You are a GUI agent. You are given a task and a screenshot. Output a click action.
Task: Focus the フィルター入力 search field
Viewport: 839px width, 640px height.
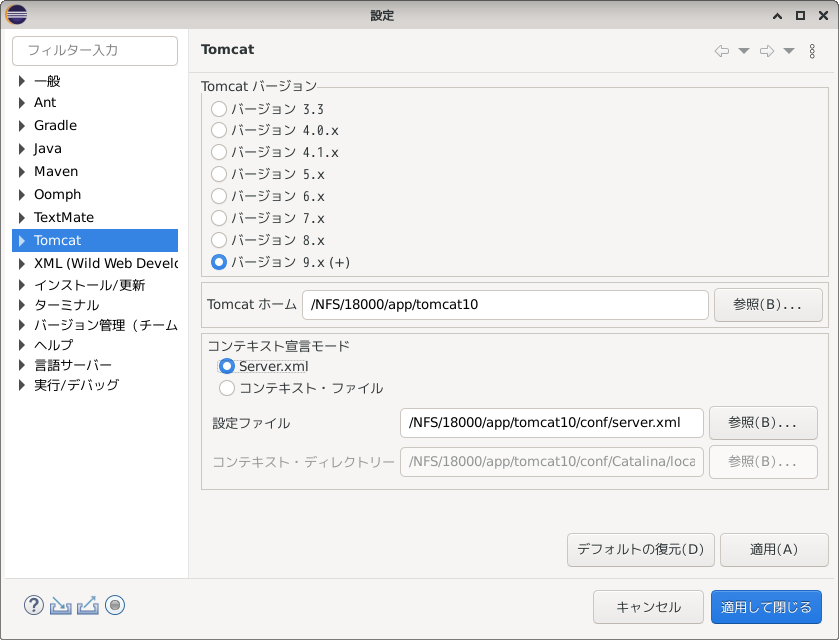pos(95,51)
